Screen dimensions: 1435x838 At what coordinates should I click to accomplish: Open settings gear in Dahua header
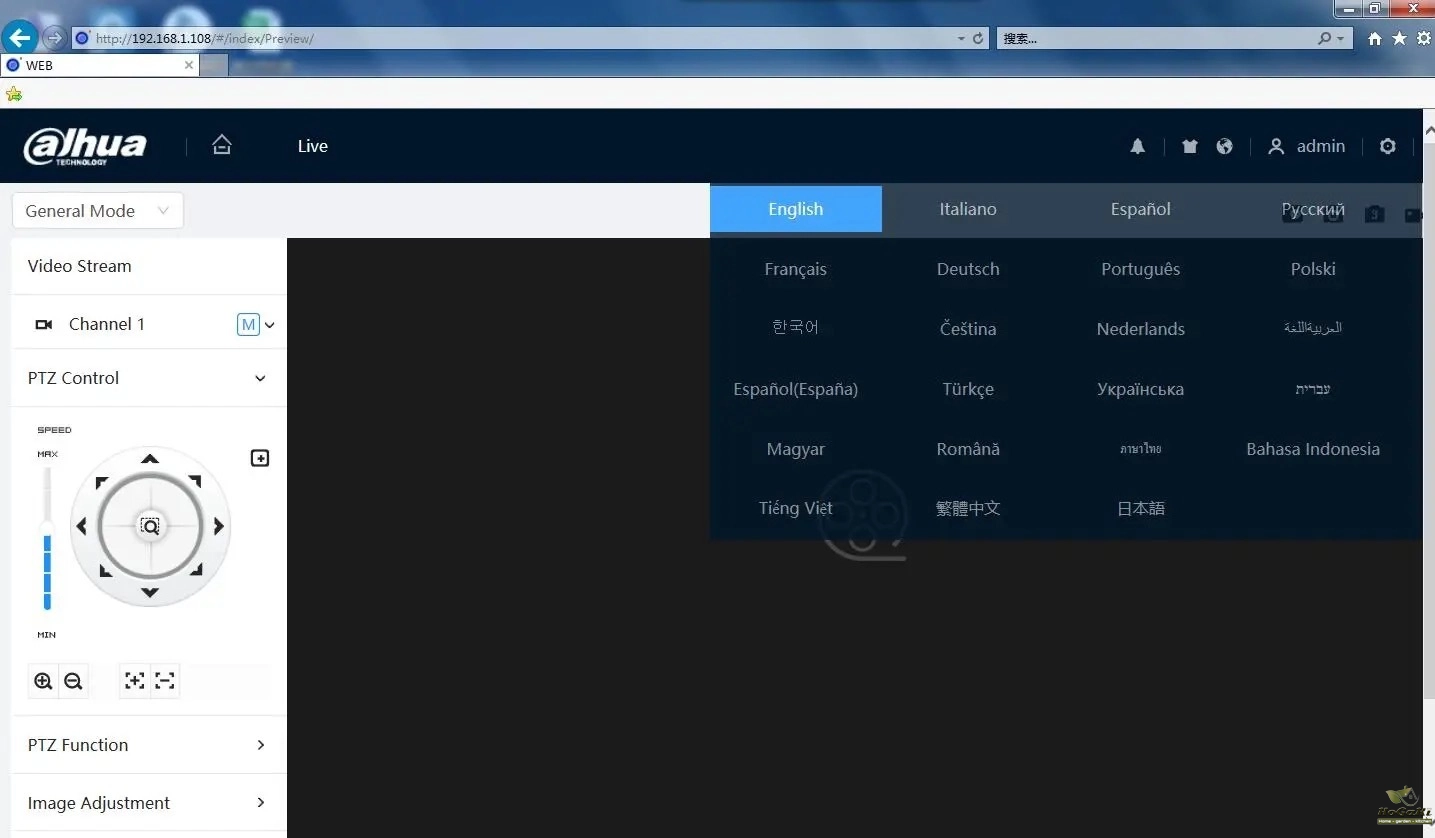coord(1387,146)
